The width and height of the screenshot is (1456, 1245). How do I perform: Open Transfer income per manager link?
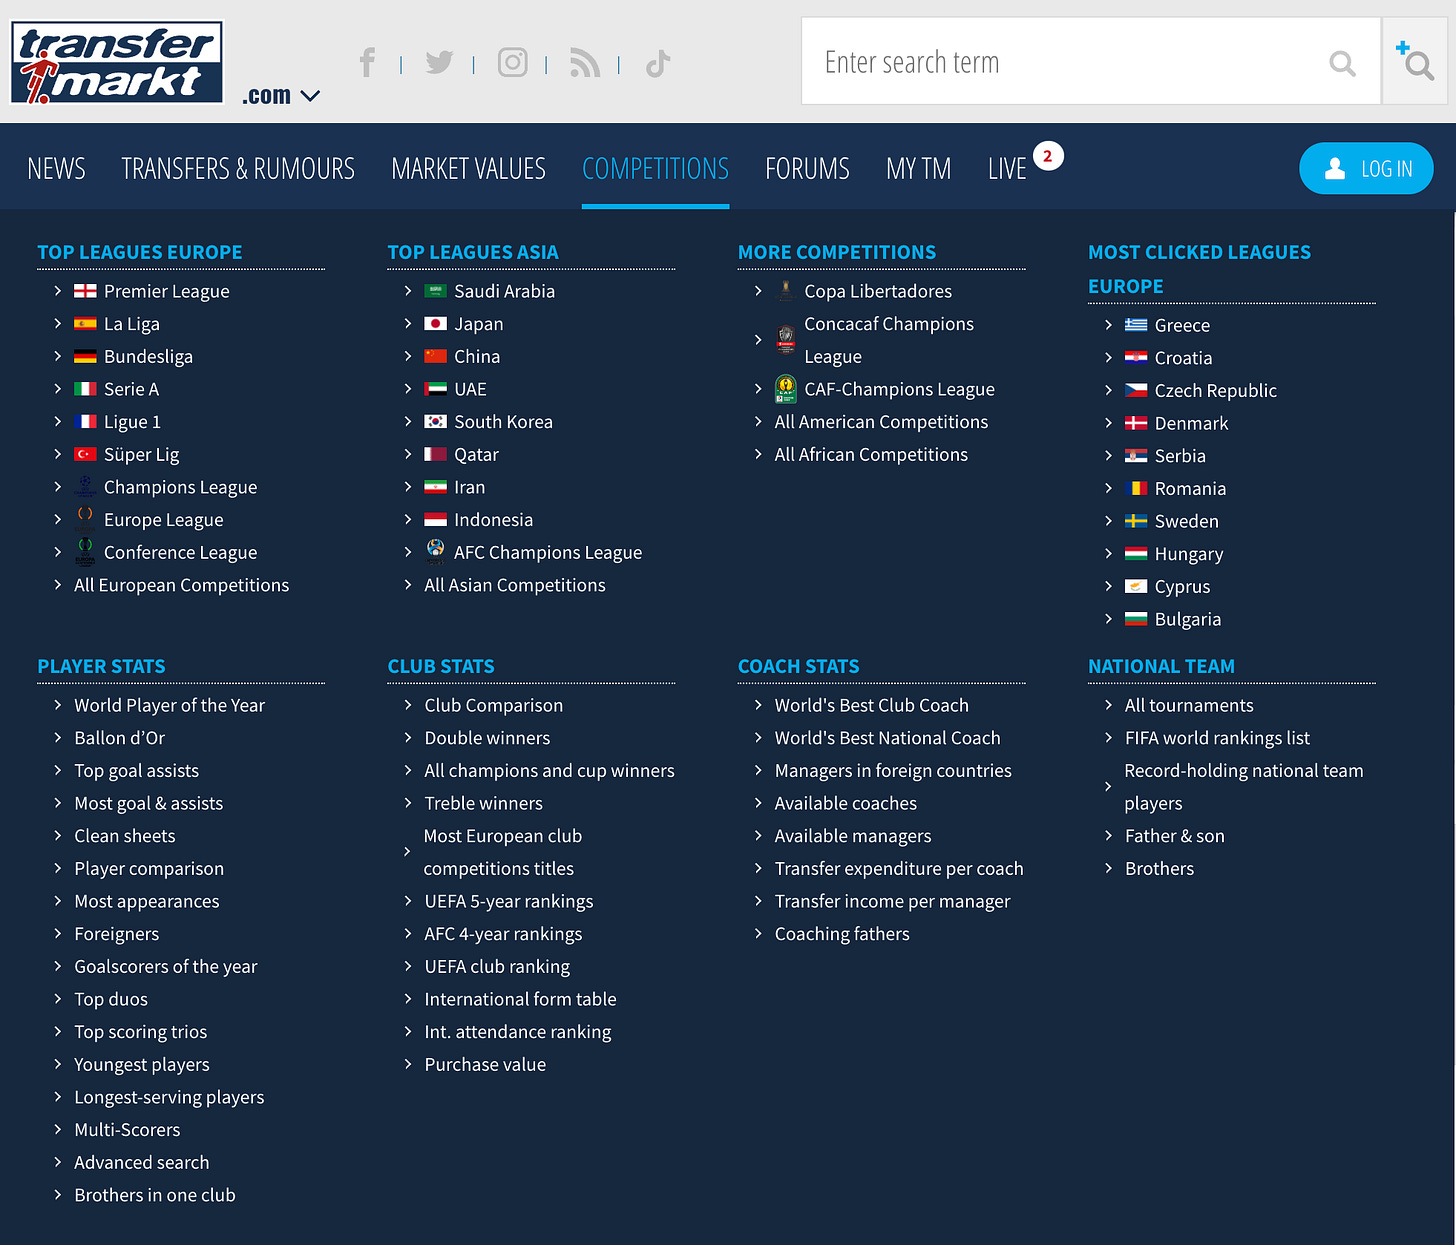pos(892,901)
